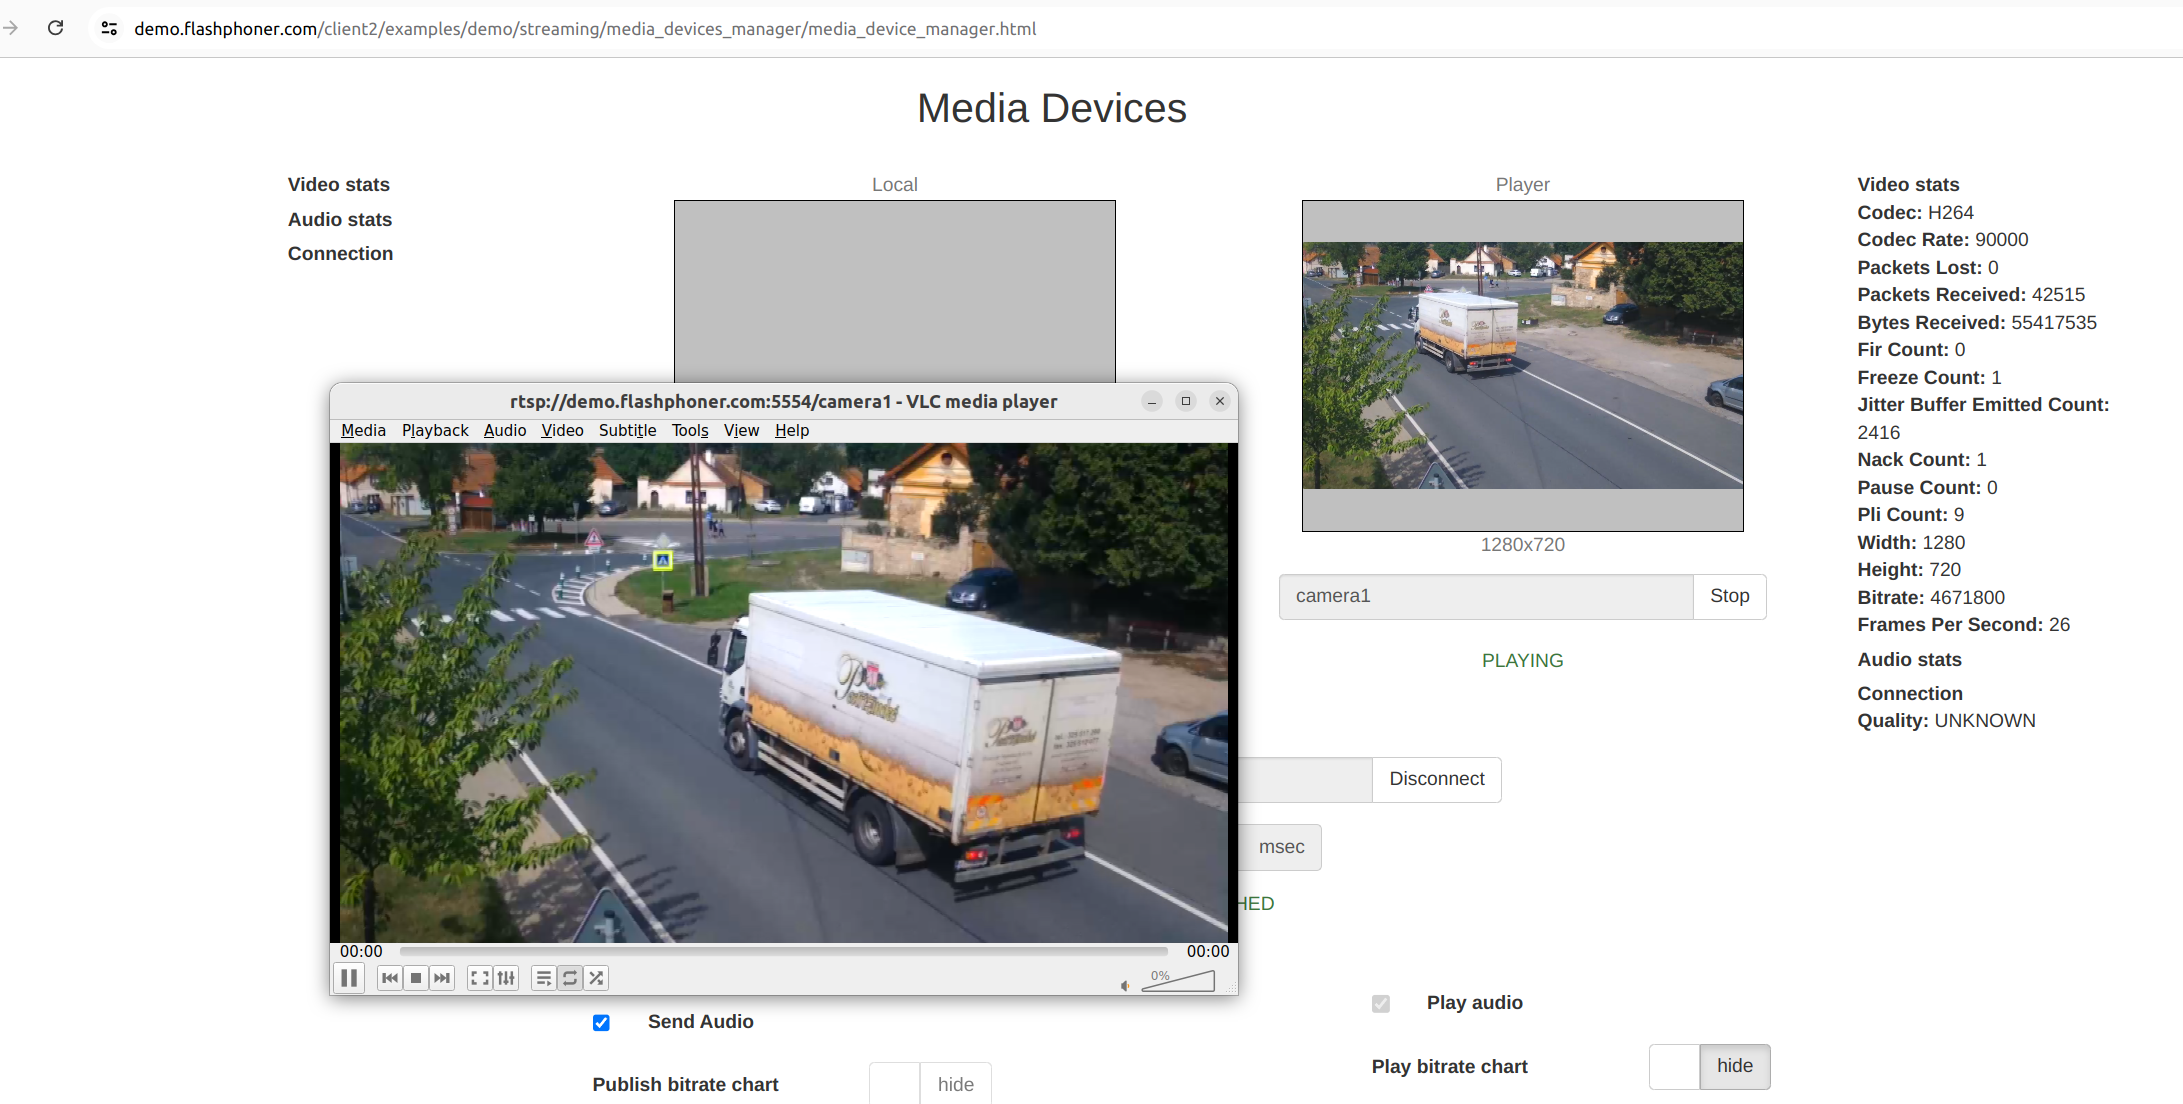The height and width of the screenshot is (1104, 2183).
Task: Disconnect from the server
Action: [x=1436, y=779]
